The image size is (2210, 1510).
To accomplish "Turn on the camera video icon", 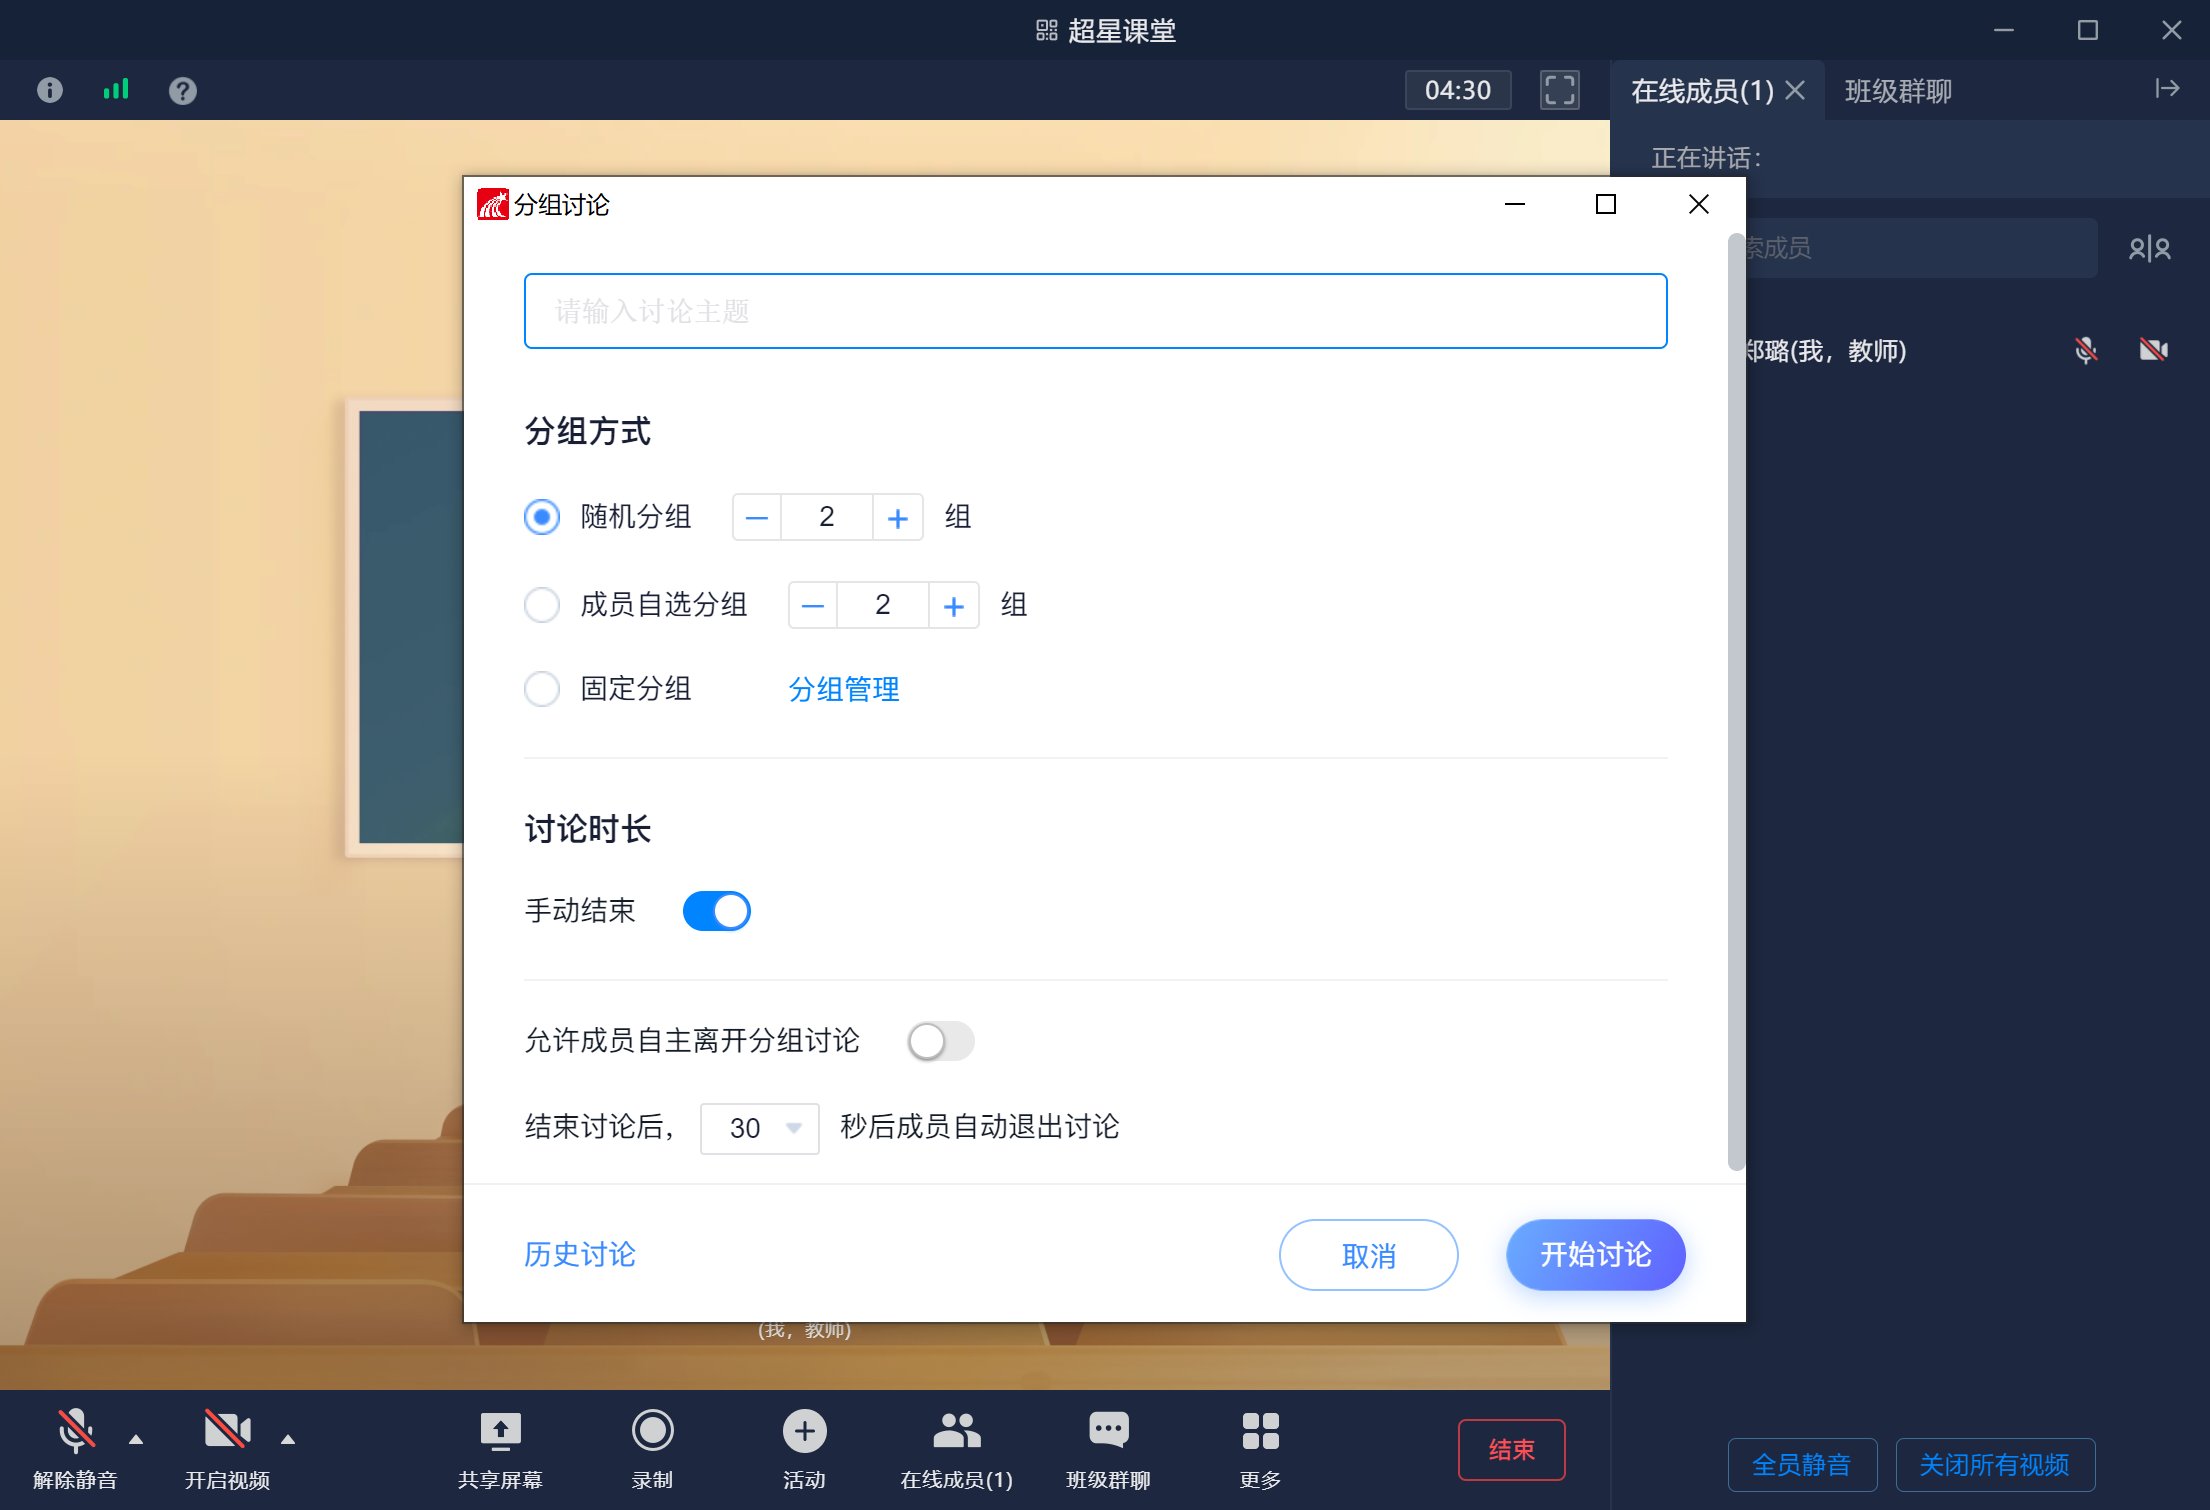I will [x=227, y=1431].
